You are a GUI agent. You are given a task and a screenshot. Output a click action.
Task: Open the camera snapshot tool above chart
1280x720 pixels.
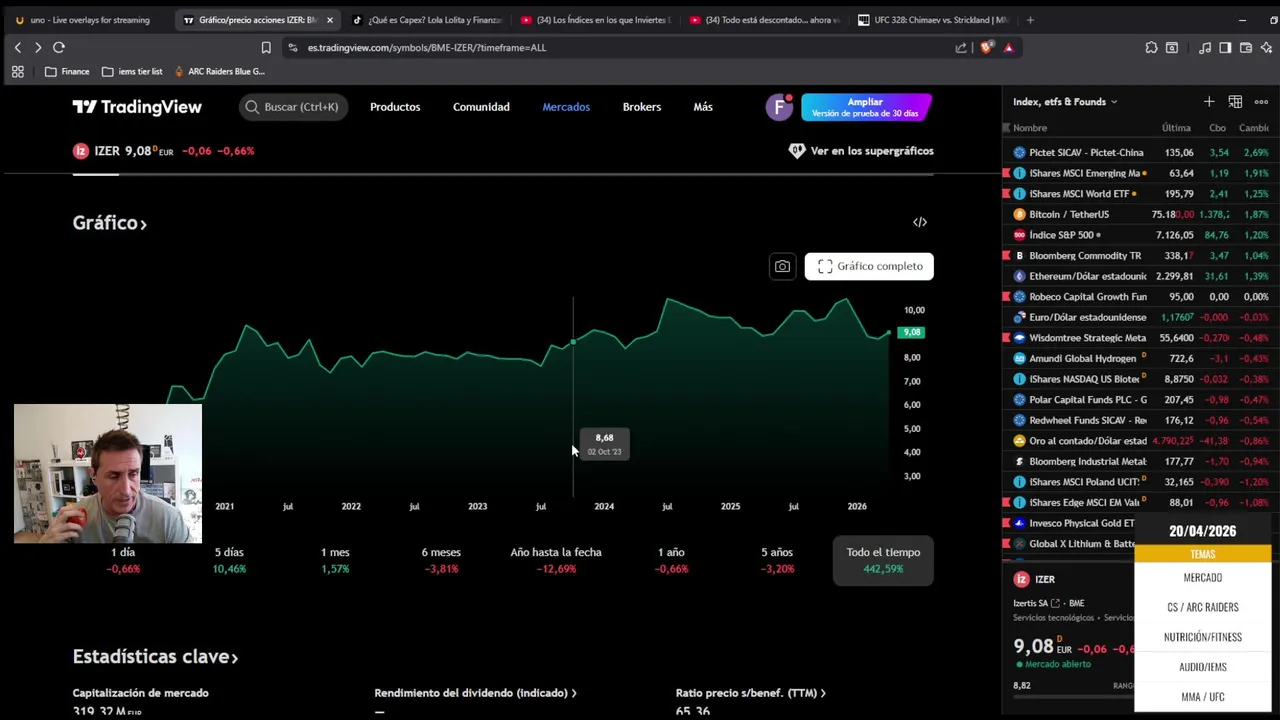(x=782, y=266)
